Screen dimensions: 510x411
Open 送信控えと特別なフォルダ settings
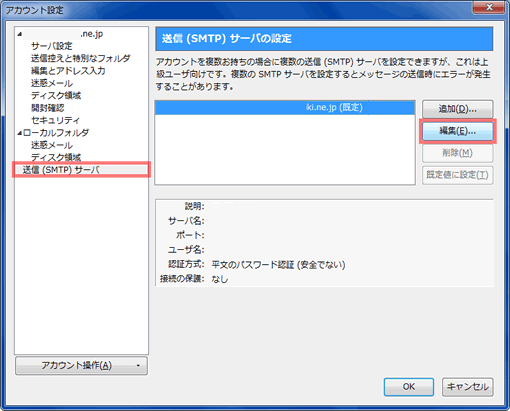coord(81,58)
